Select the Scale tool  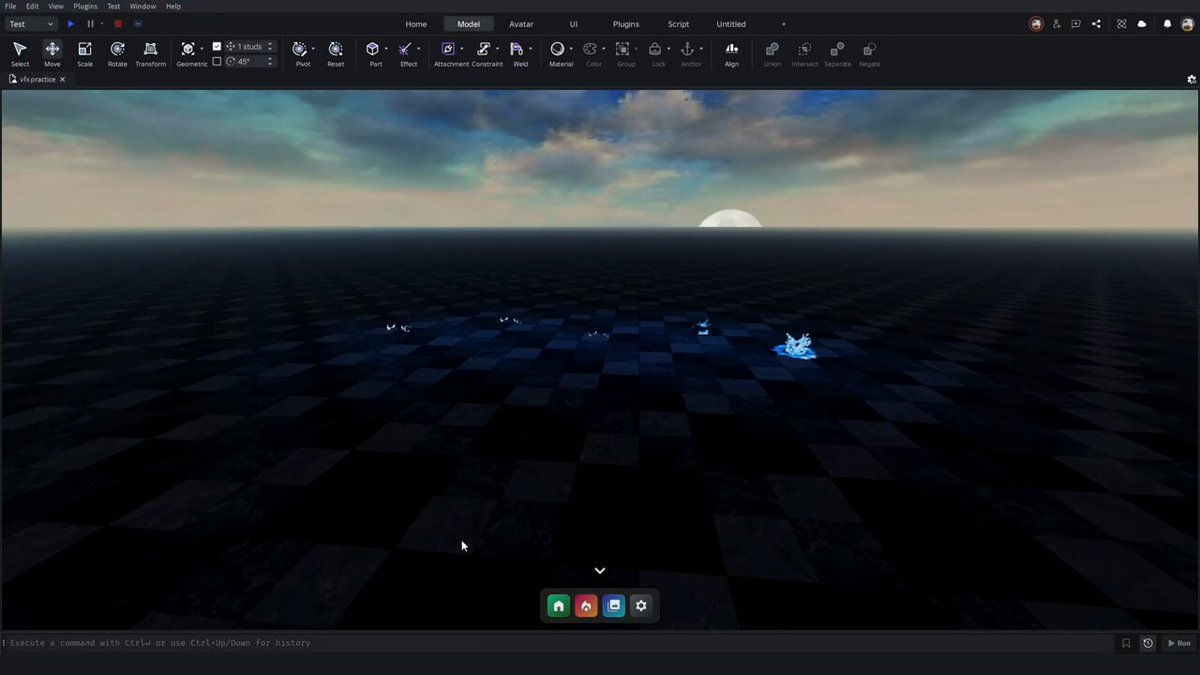click(85, 54)
